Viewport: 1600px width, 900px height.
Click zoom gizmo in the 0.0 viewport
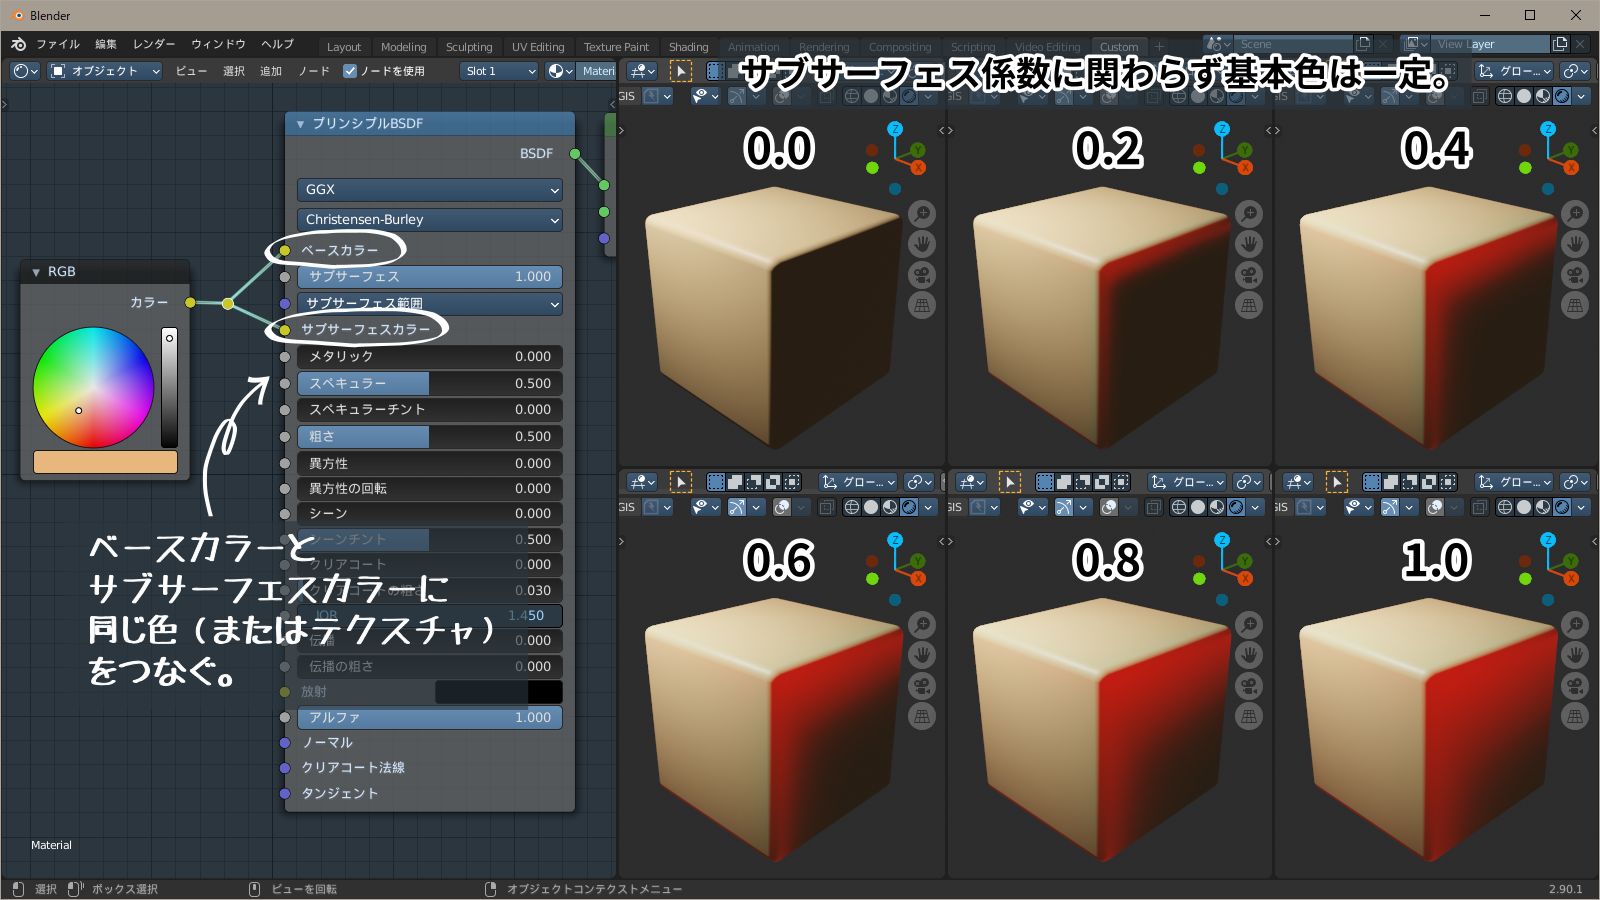922,213
